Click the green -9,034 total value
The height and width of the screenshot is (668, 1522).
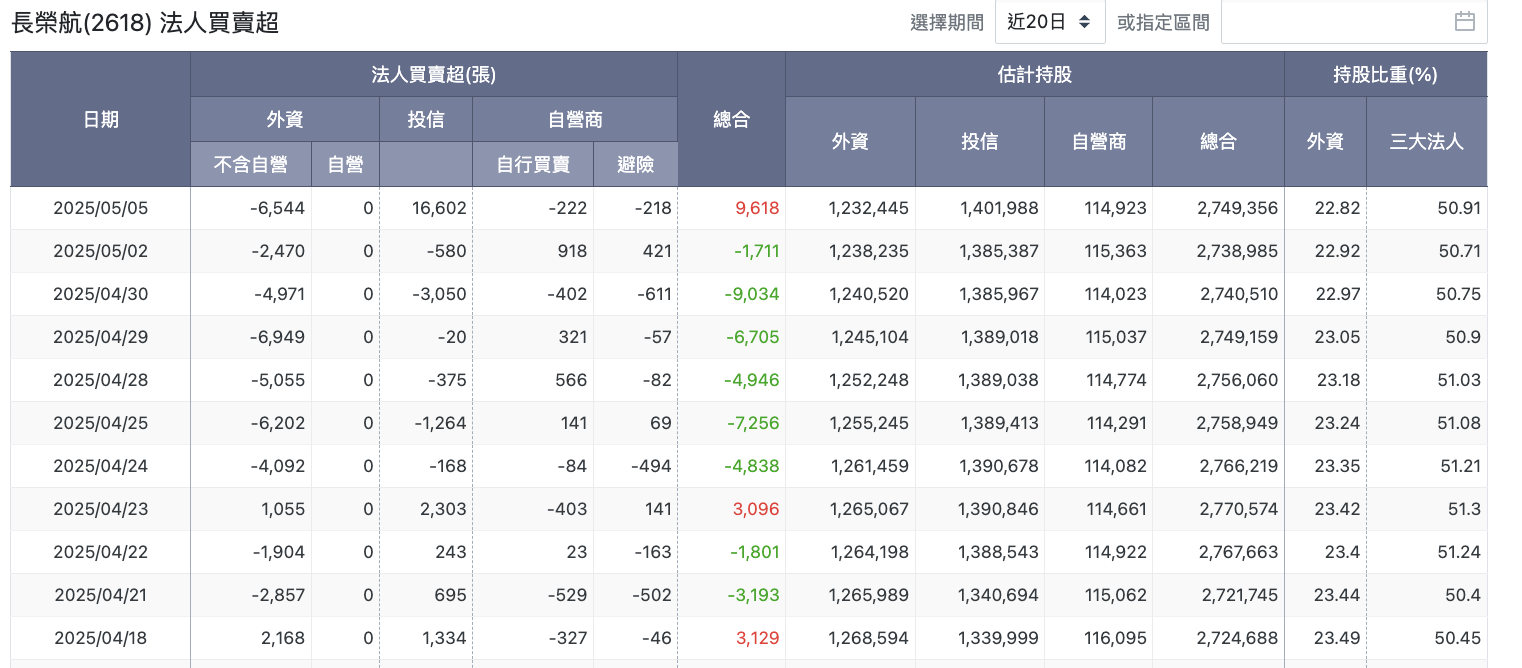pyautogui.click(x=752, y=294)
